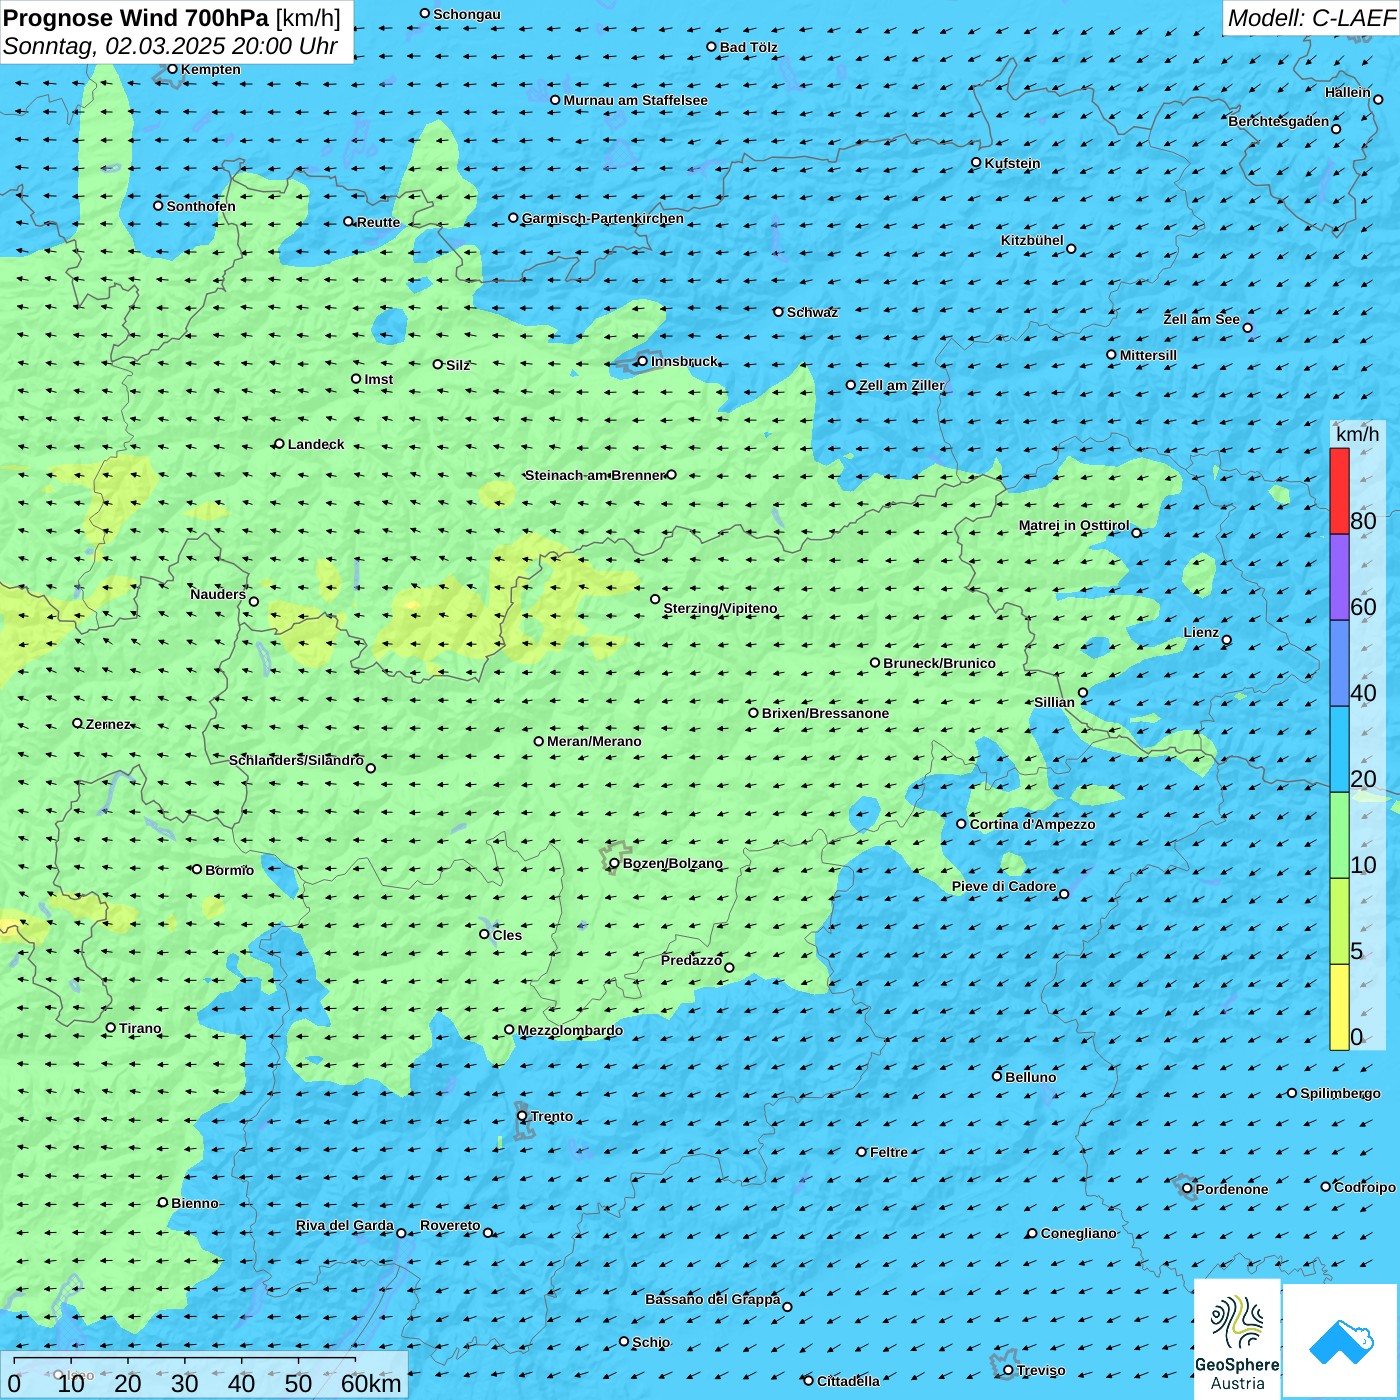Image resolution: width=1400 pixels, height=1400 pixels.
Task: Click the Zell am See marker
Action: point(1247,327)
